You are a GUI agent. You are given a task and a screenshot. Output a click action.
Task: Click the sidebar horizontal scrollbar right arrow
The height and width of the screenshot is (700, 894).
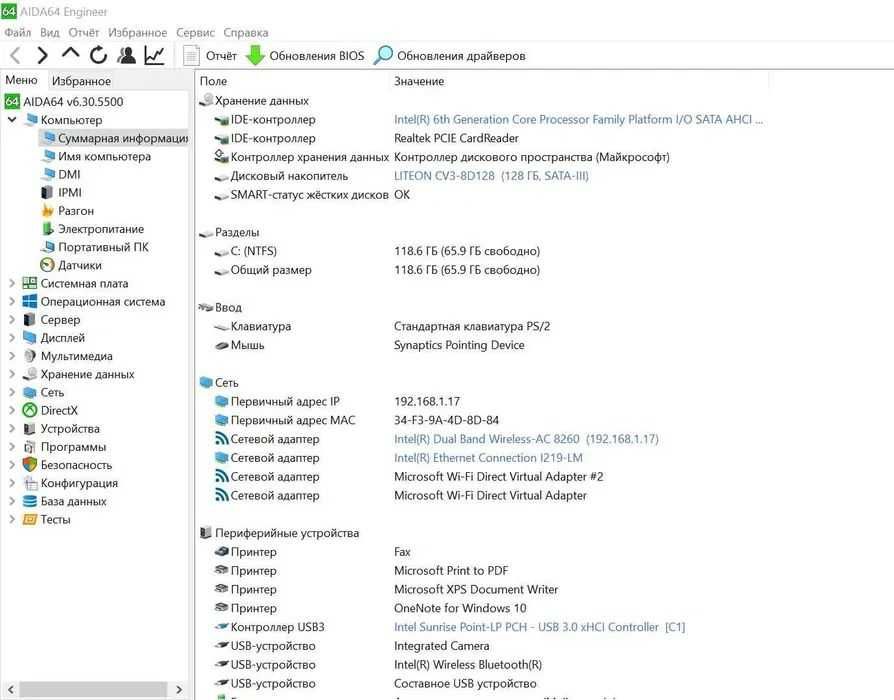tap(179, 689)
